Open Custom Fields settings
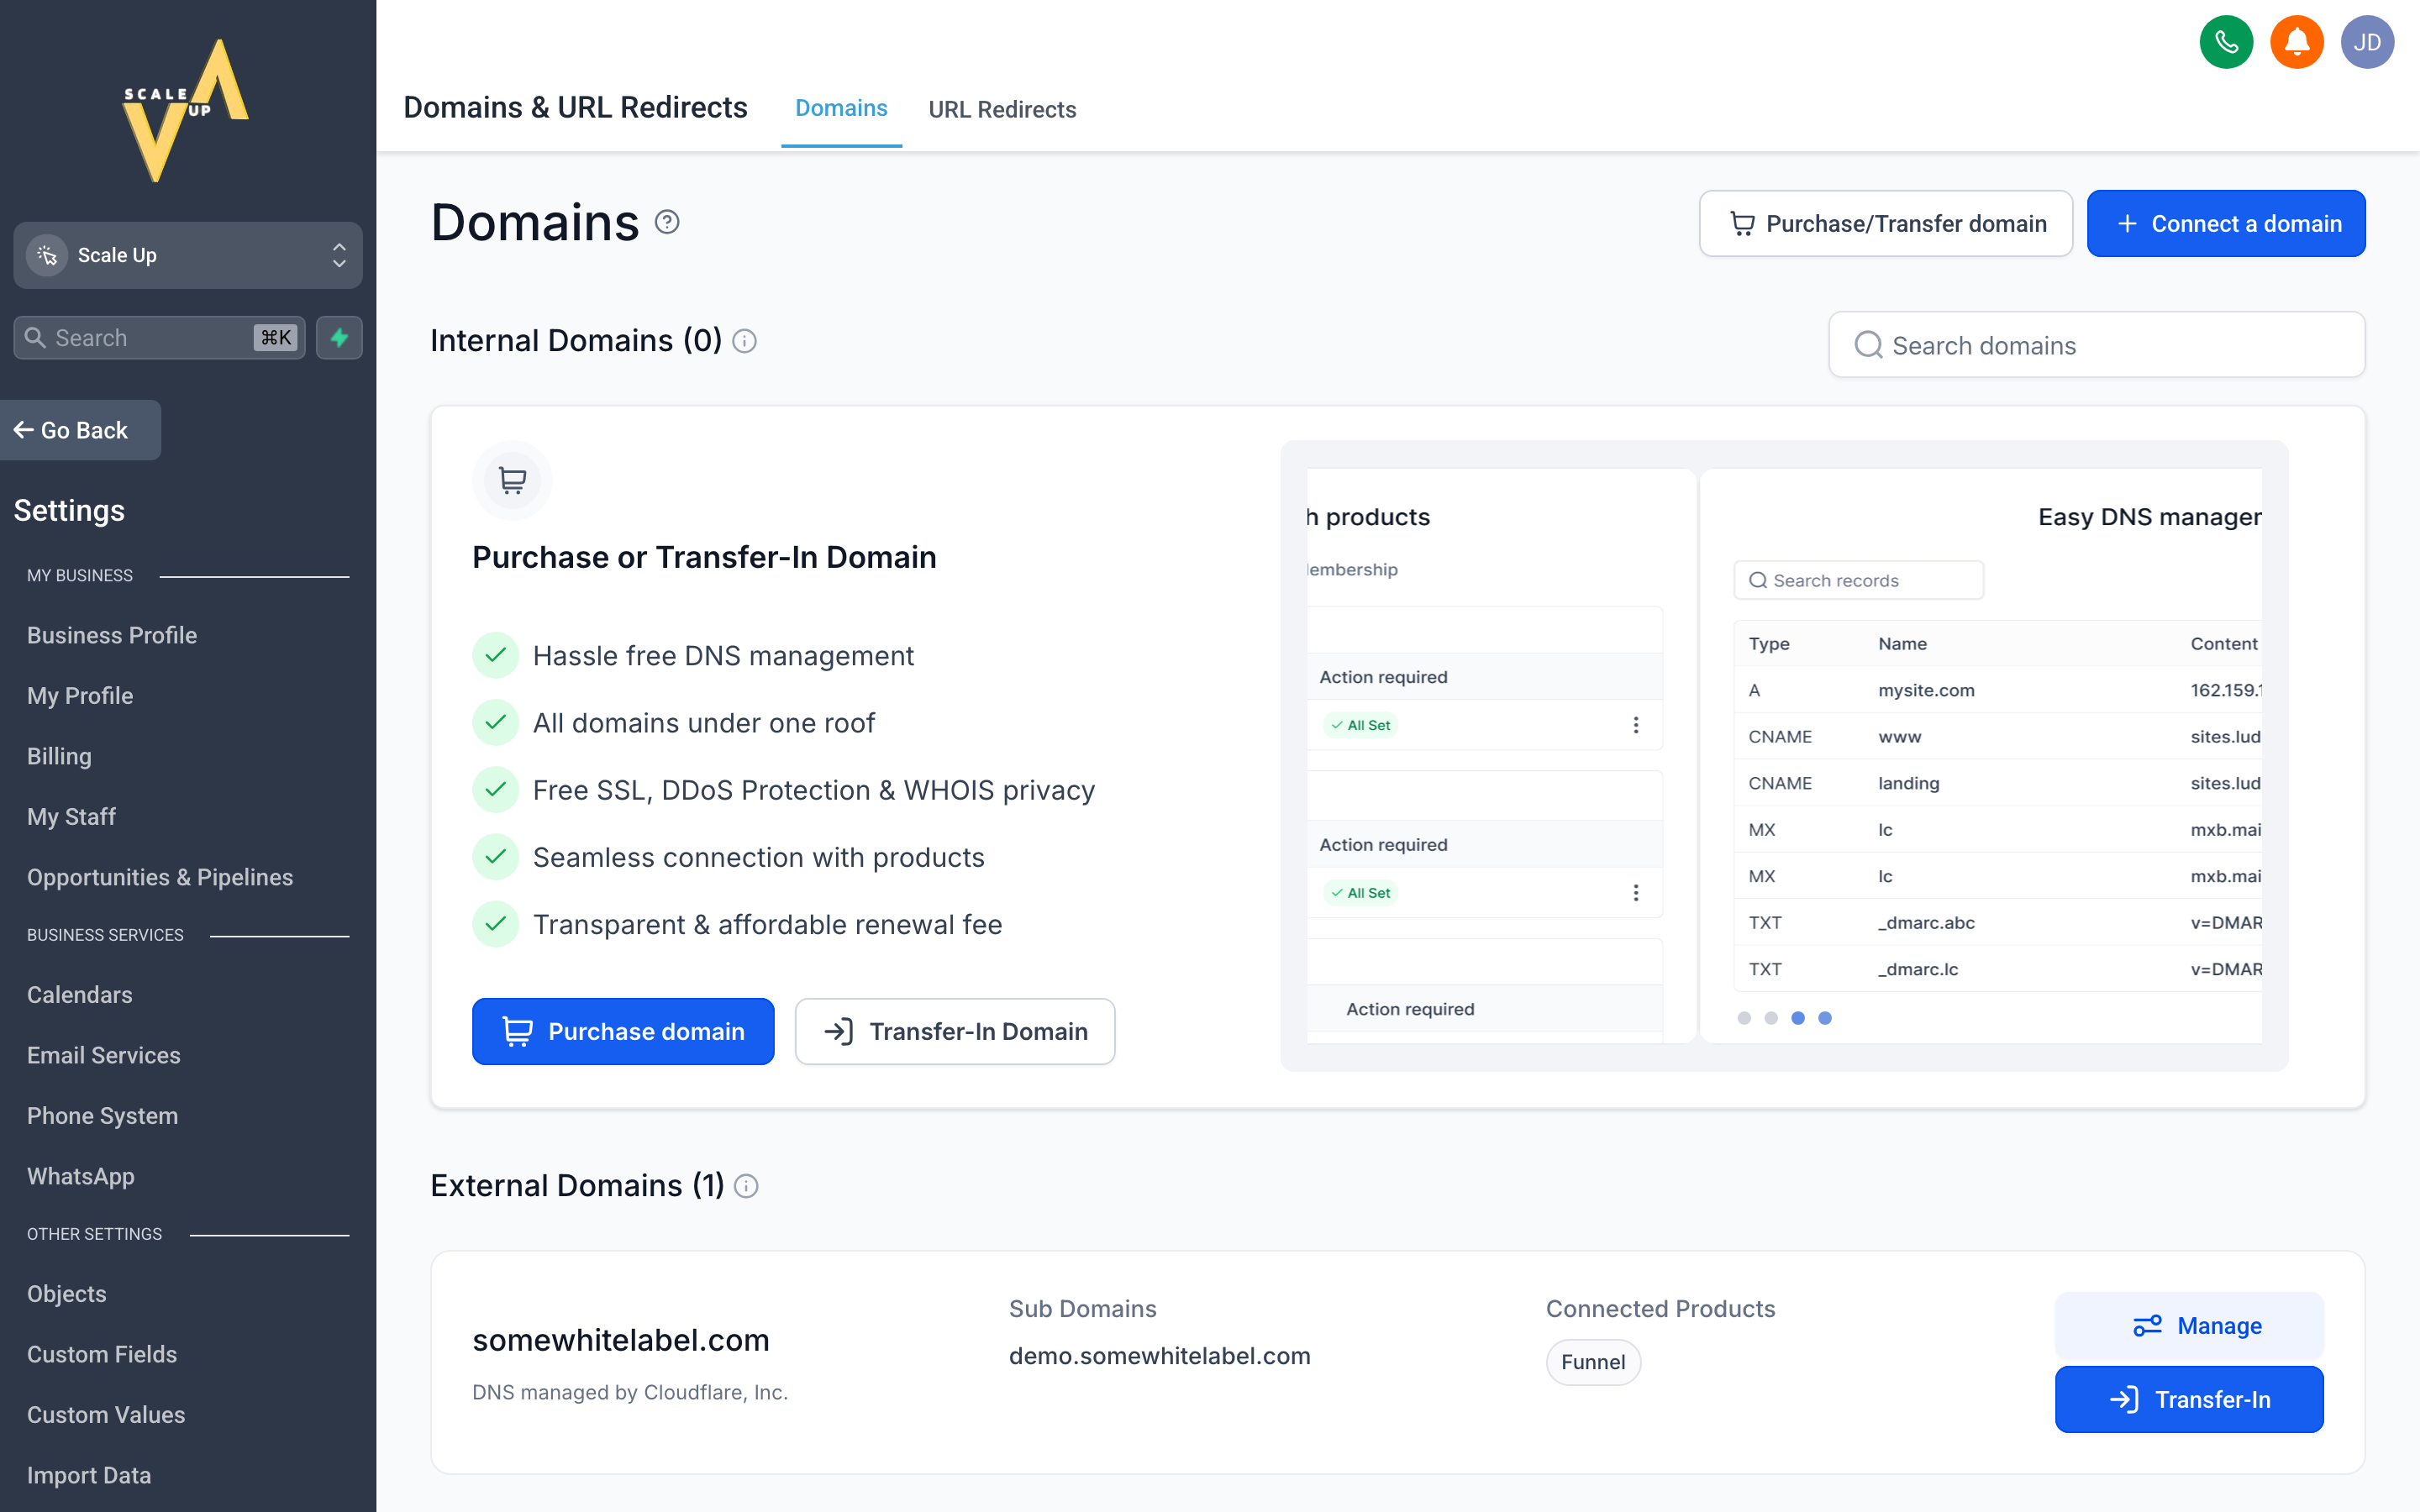The width and height of the screenshot is (2420, 1512). (x=102, y=1354)
